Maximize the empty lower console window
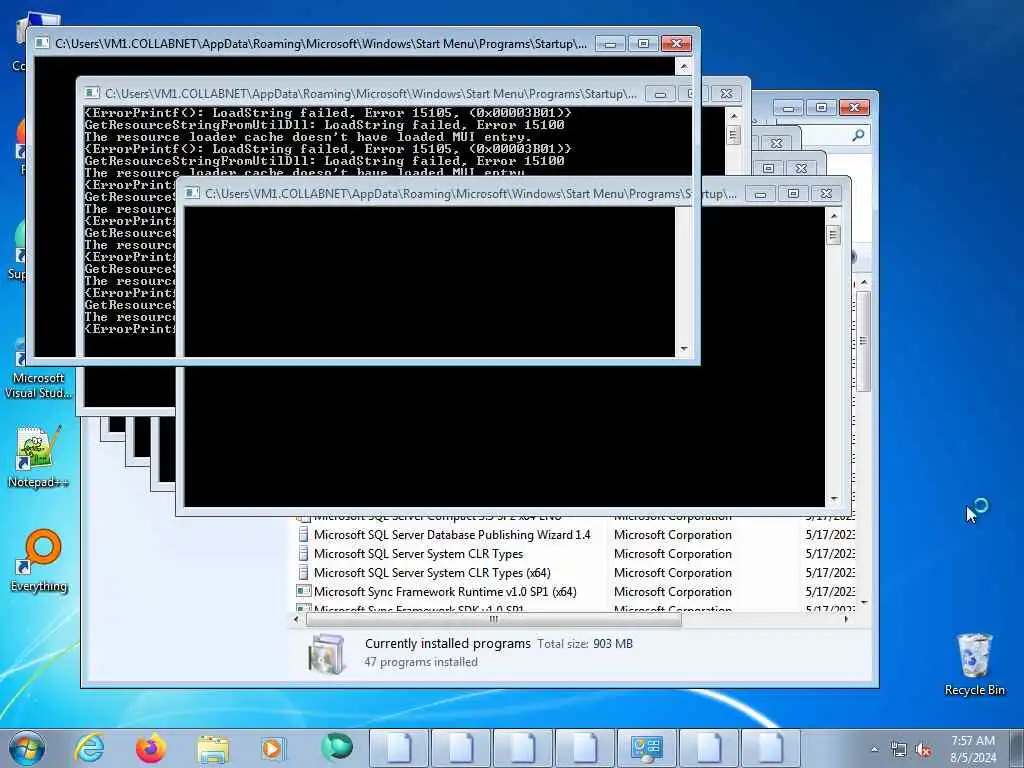Viewport: 1024px width, 768px height. [793, 193]
